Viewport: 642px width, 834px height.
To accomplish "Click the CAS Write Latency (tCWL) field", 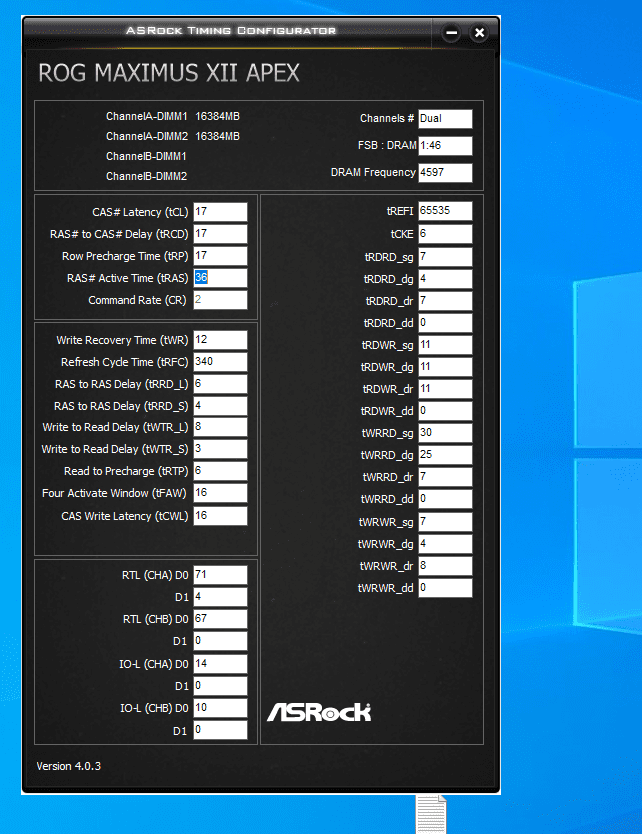I will click(x=220, y=516).
